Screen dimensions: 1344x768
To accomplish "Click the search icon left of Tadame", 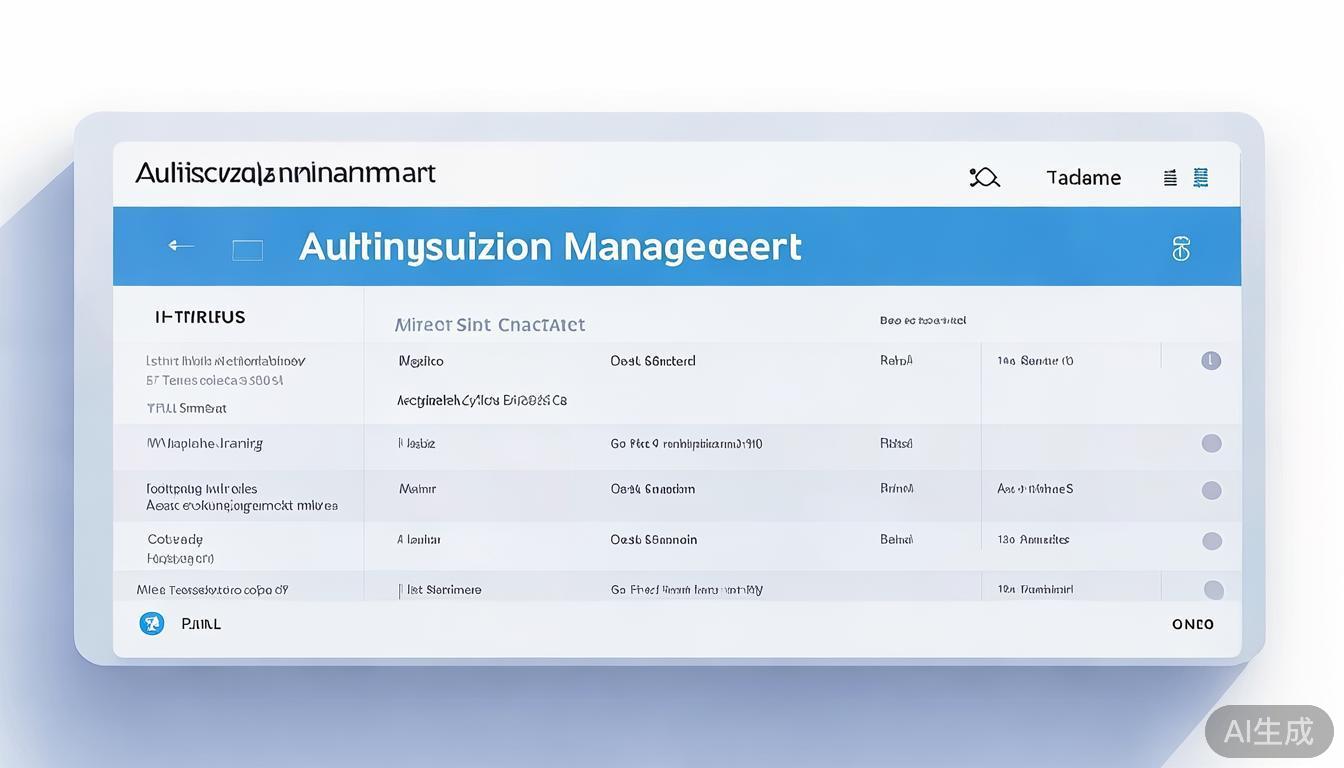I will [x=984, y=178].
